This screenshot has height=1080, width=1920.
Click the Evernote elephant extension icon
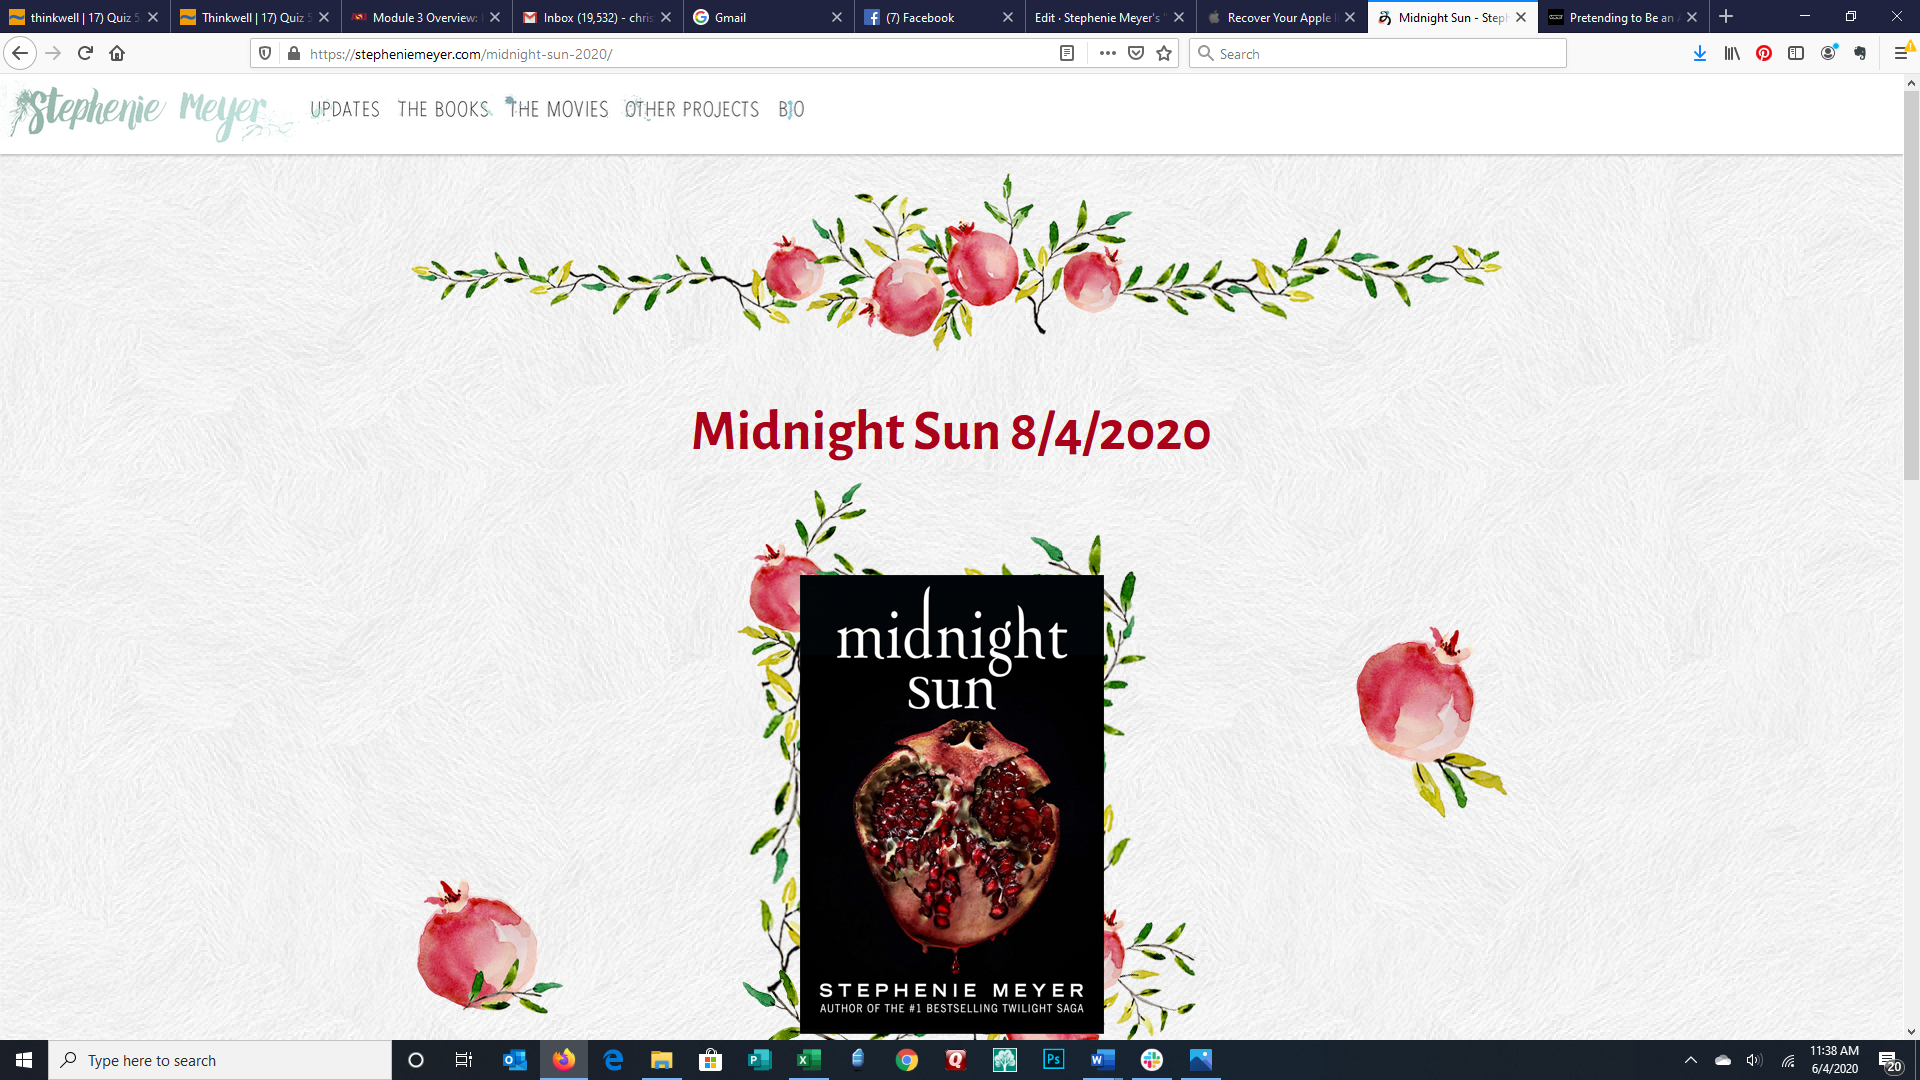(1860, 53)
